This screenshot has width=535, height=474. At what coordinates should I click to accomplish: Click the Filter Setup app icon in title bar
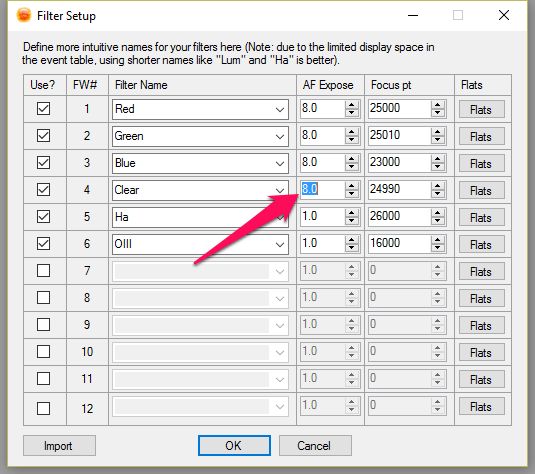(x=24, y=15)
